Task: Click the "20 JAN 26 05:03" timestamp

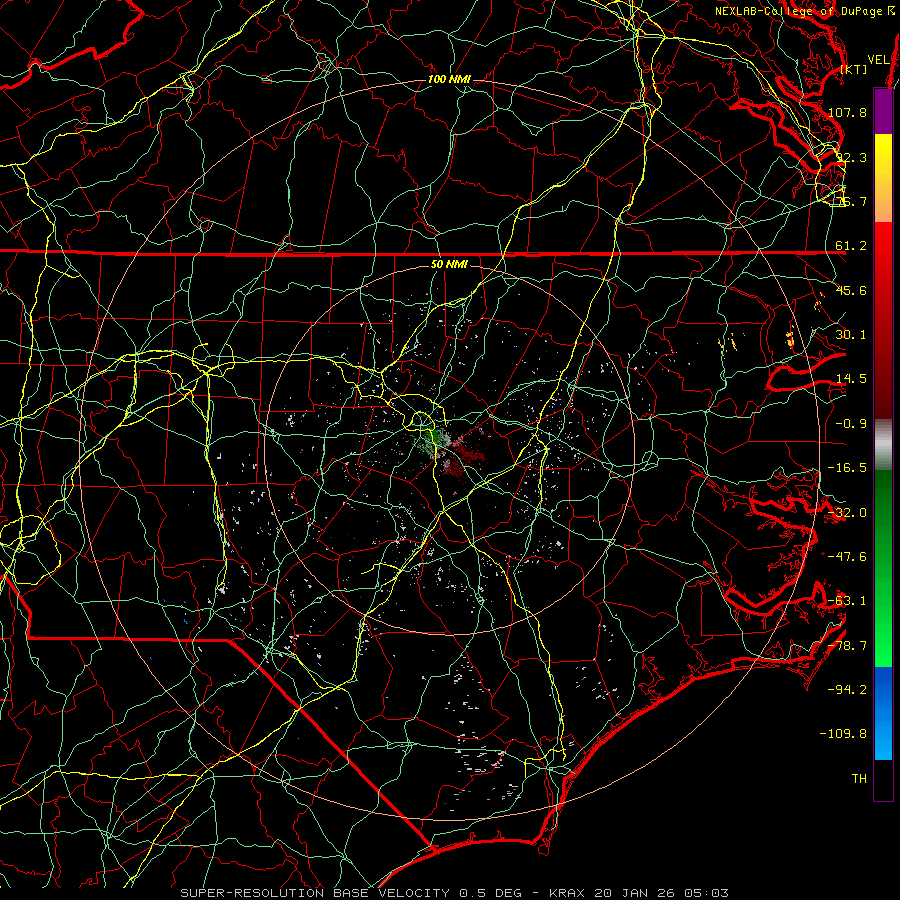Action: [x=661, y=893]
